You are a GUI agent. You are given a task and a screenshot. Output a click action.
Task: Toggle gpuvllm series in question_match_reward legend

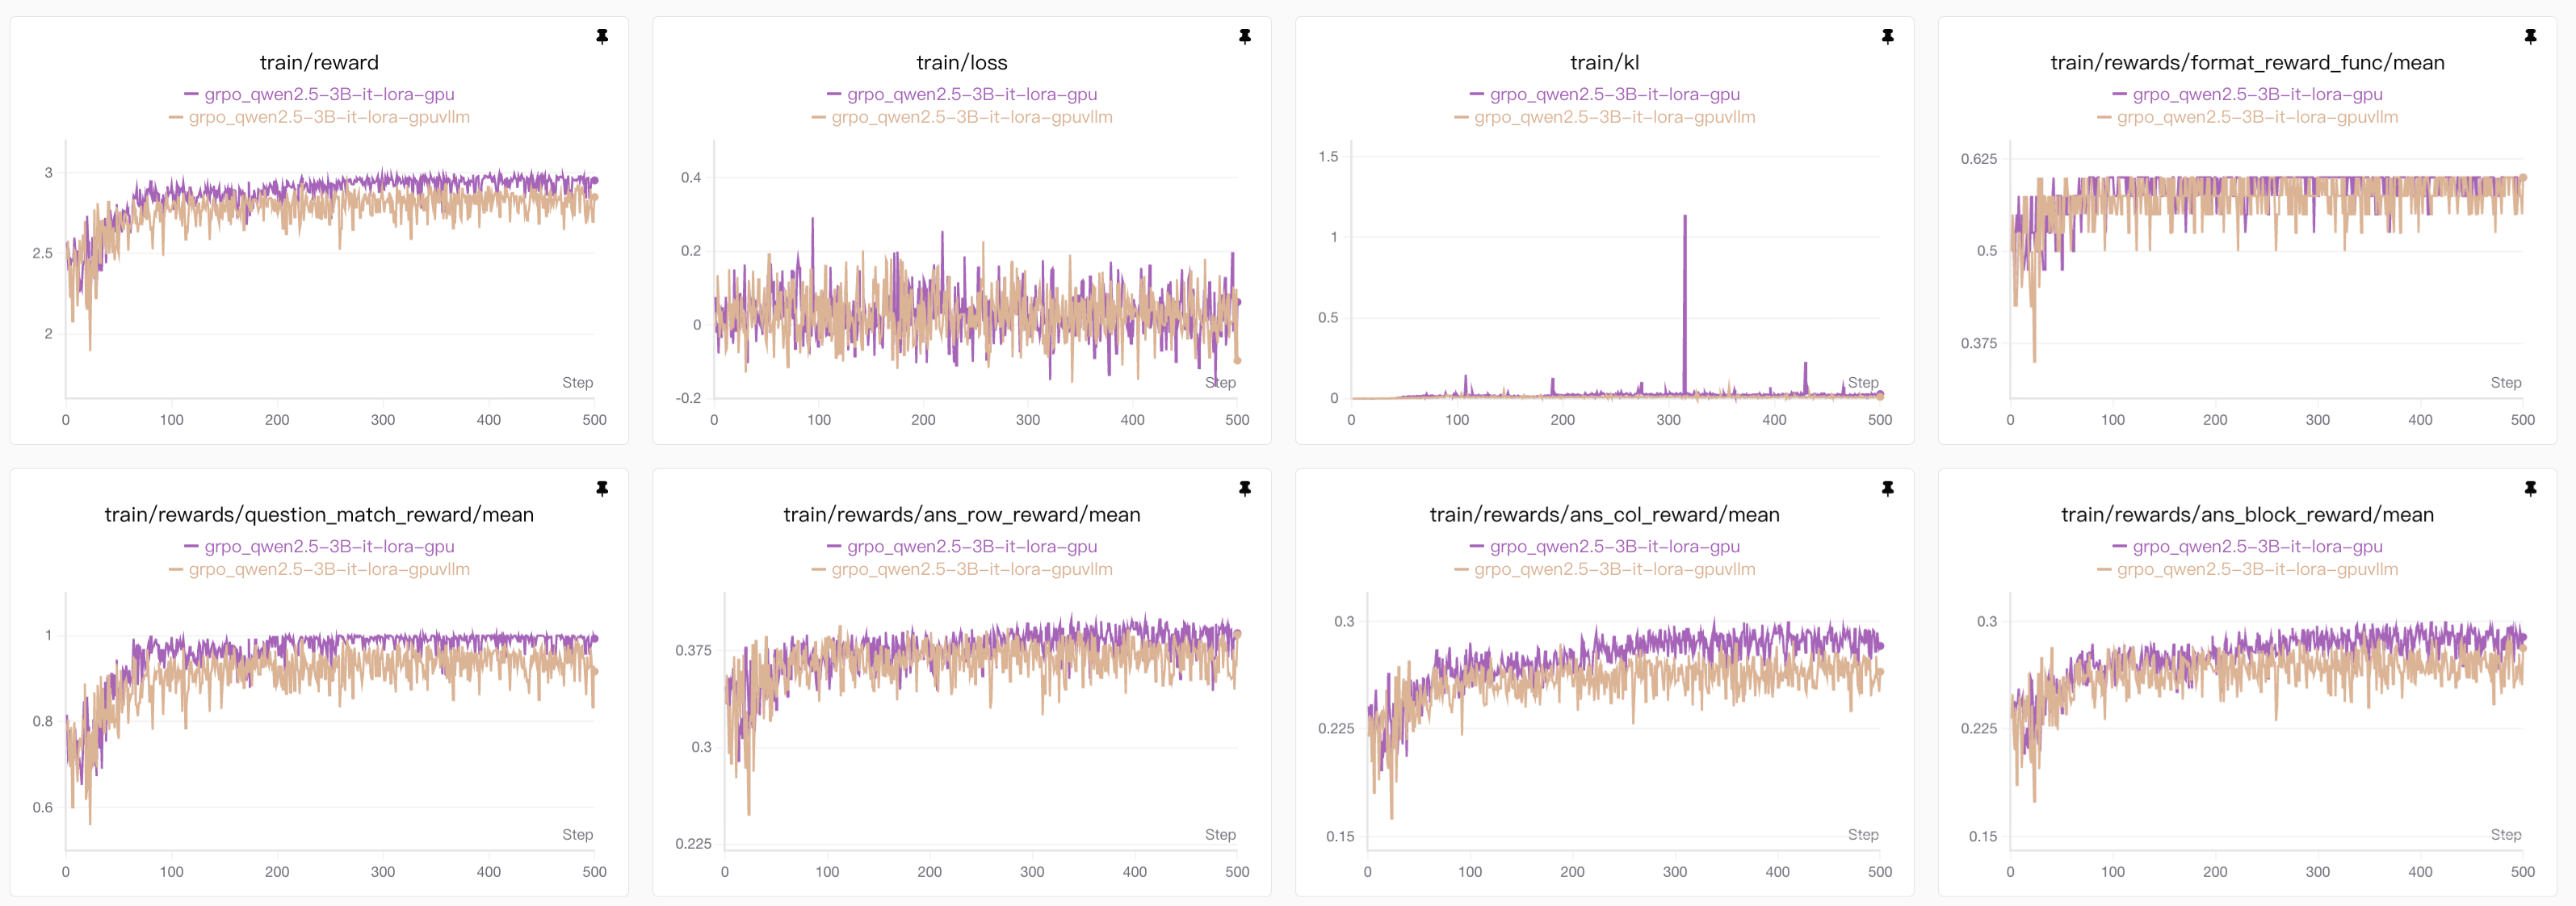coord(329,569)
